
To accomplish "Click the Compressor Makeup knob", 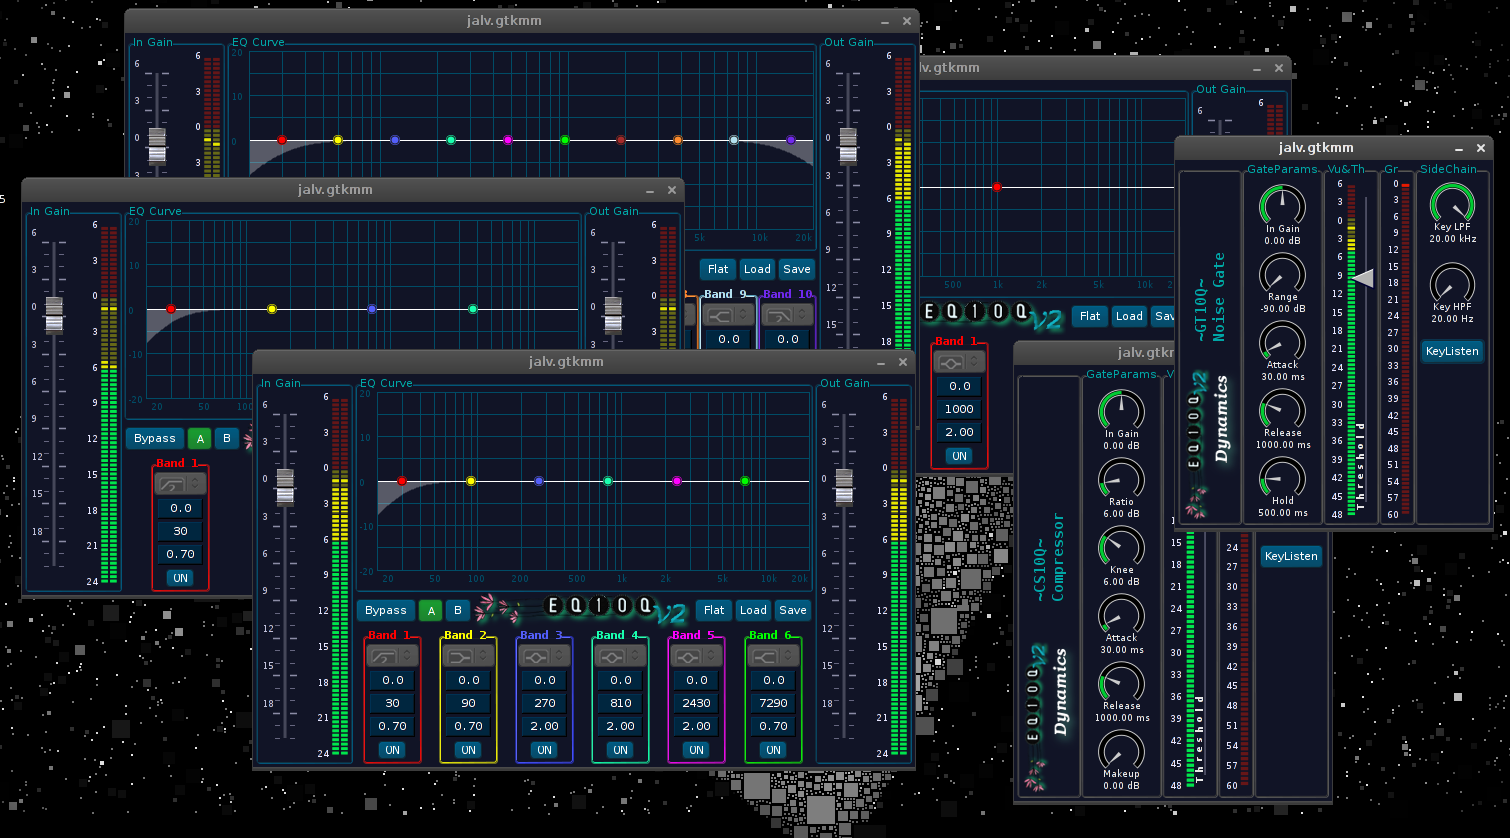I will coord(1121,750).
